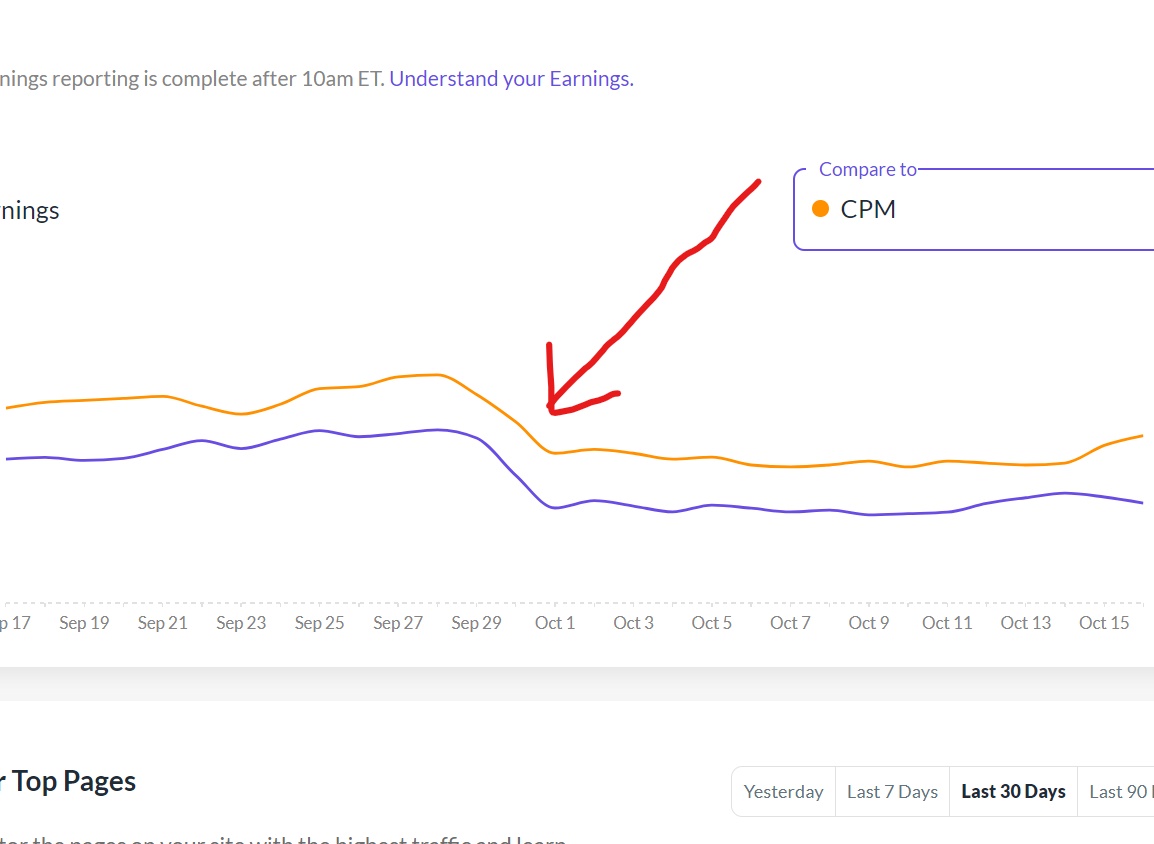The image size is (1154, 844).
Task: Click the red arrow annotation tip
Action: [551, 409]
